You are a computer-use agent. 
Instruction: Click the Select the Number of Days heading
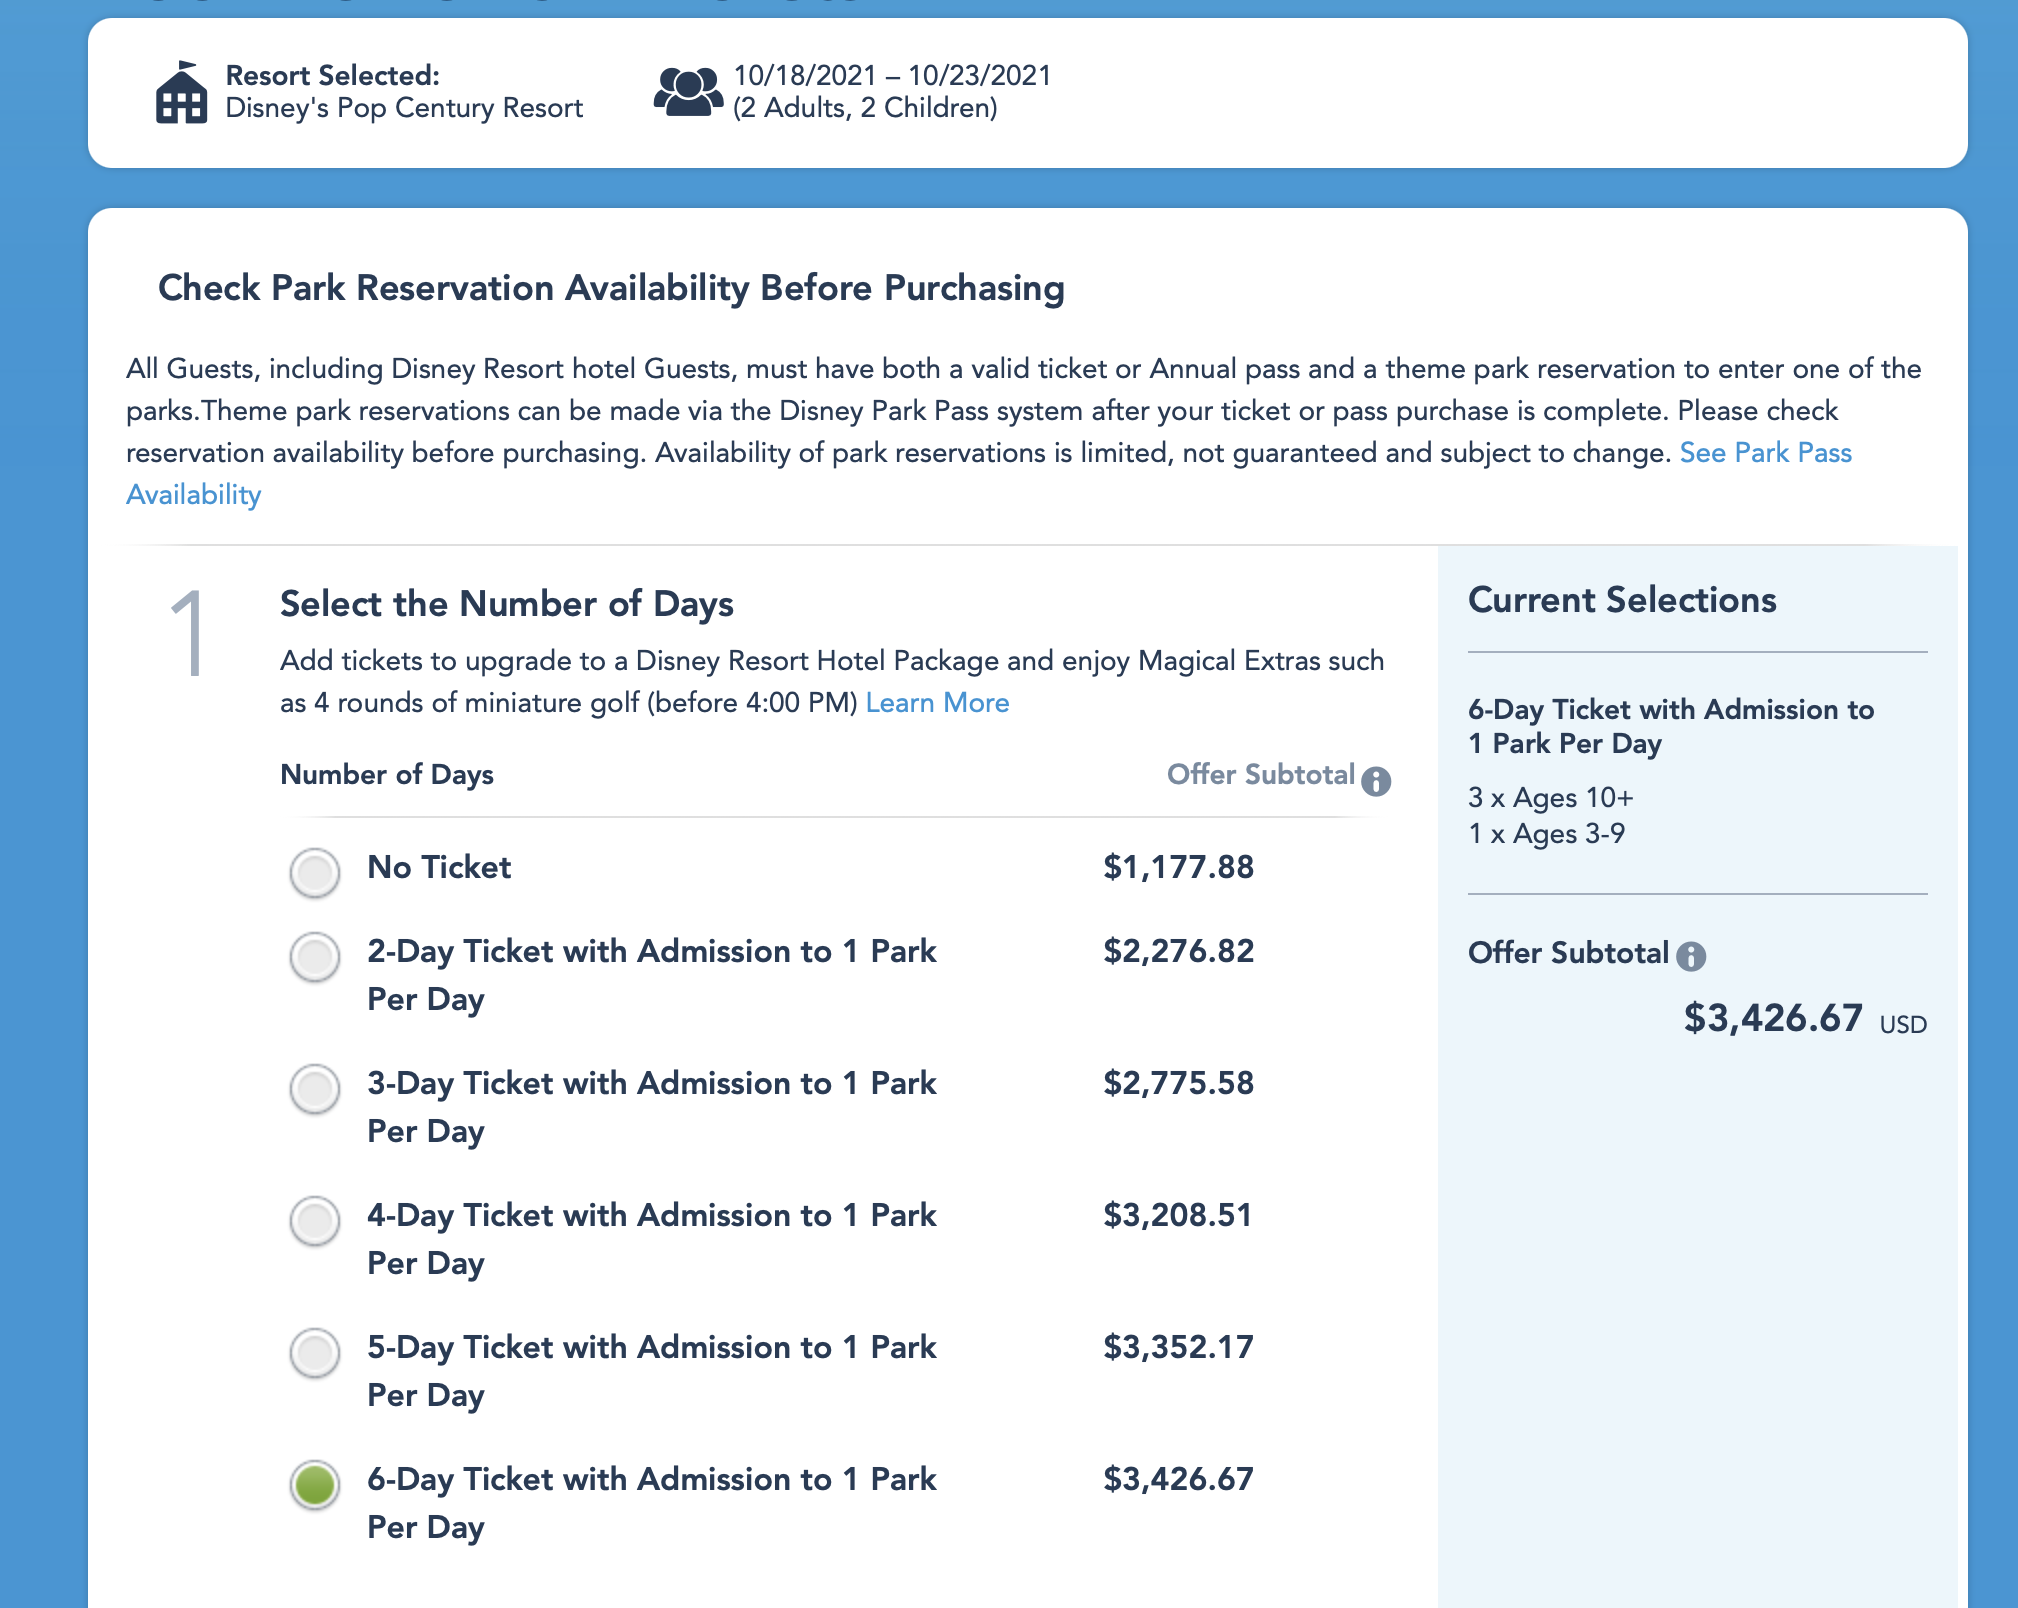tap(507, 604)
